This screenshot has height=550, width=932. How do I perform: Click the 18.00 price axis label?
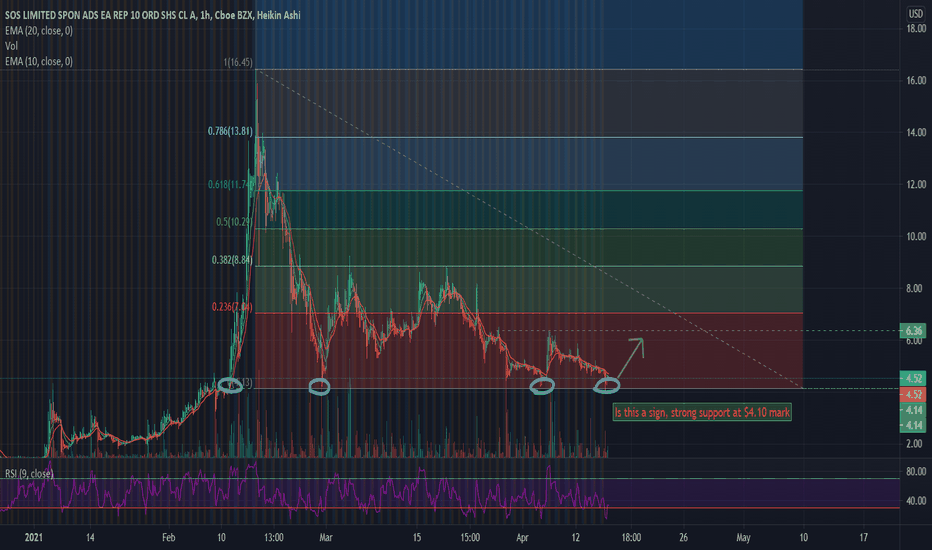tap(916, 28)
